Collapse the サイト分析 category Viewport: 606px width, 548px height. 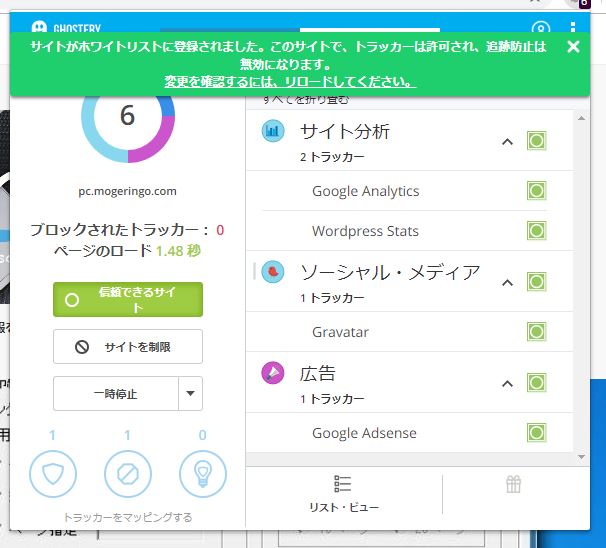[x=507, y=142]
